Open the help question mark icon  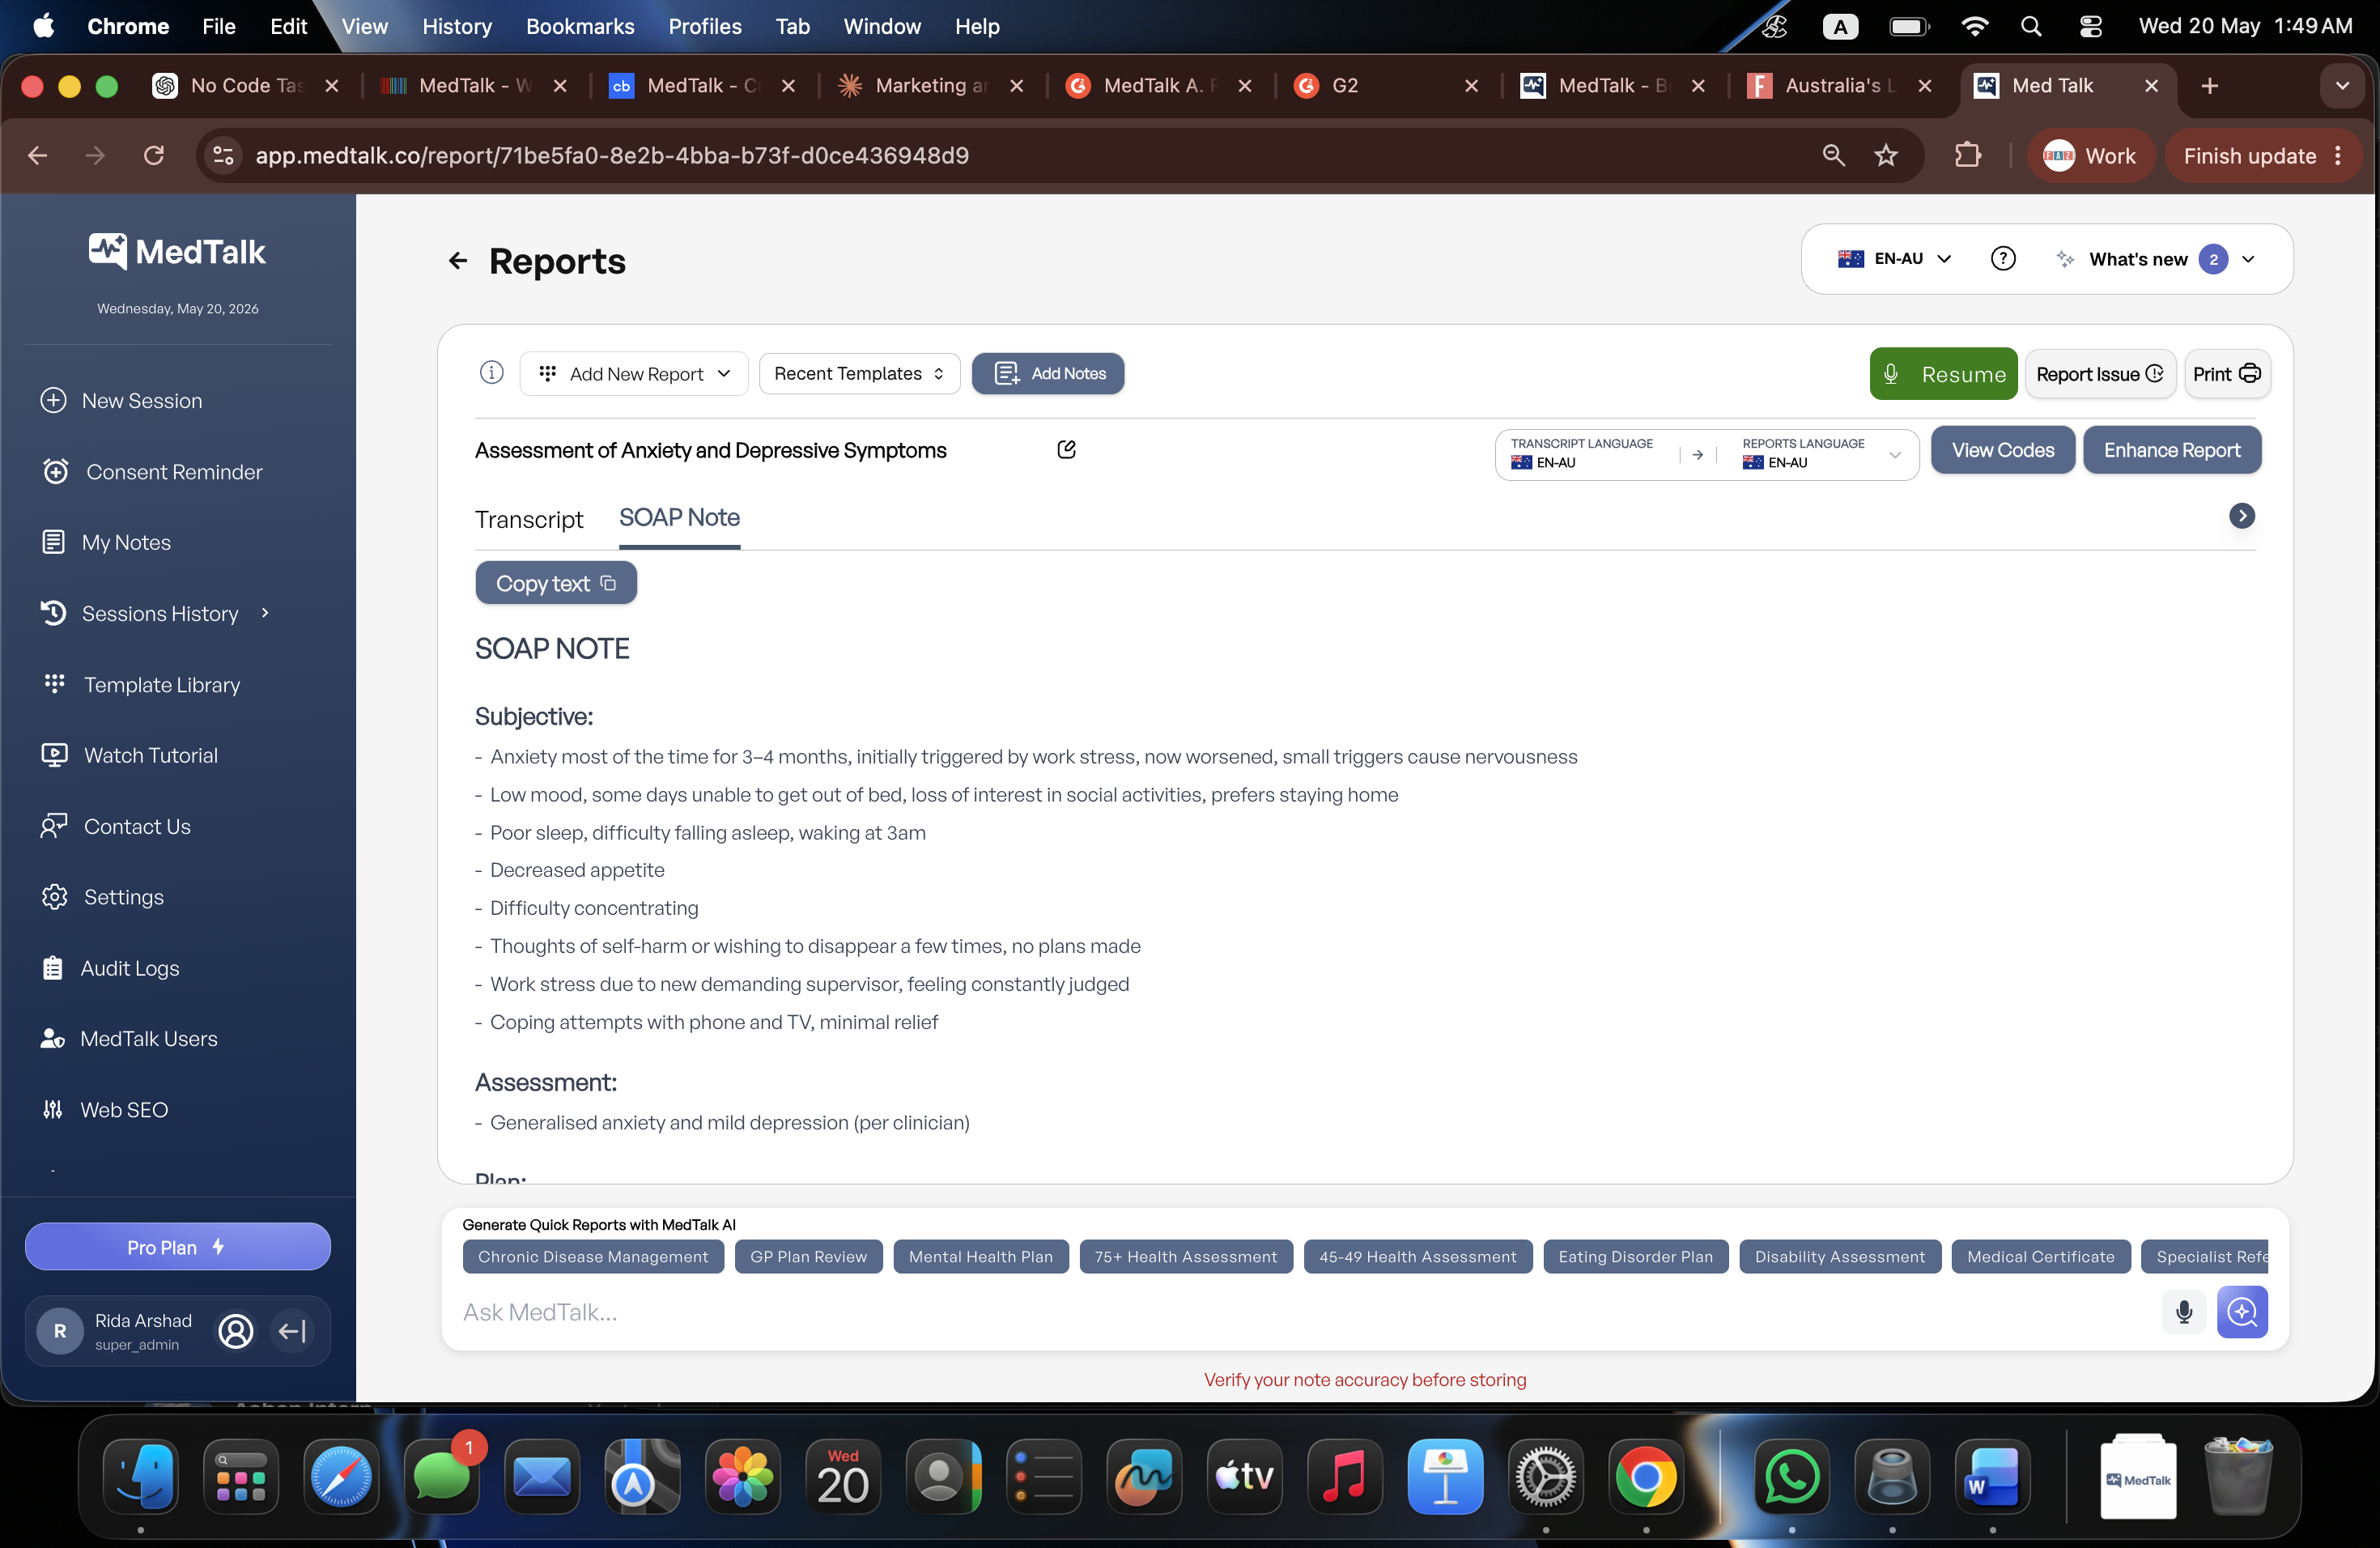tap(2002, 259)
